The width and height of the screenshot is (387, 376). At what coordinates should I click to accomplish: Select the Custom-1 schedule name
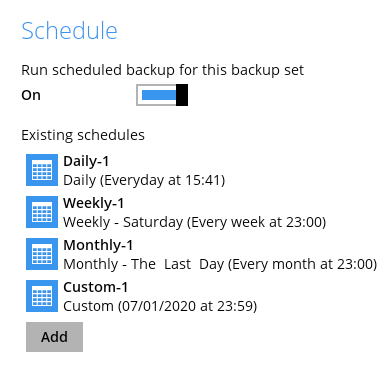pyautogui.click(x=96, y=287)
